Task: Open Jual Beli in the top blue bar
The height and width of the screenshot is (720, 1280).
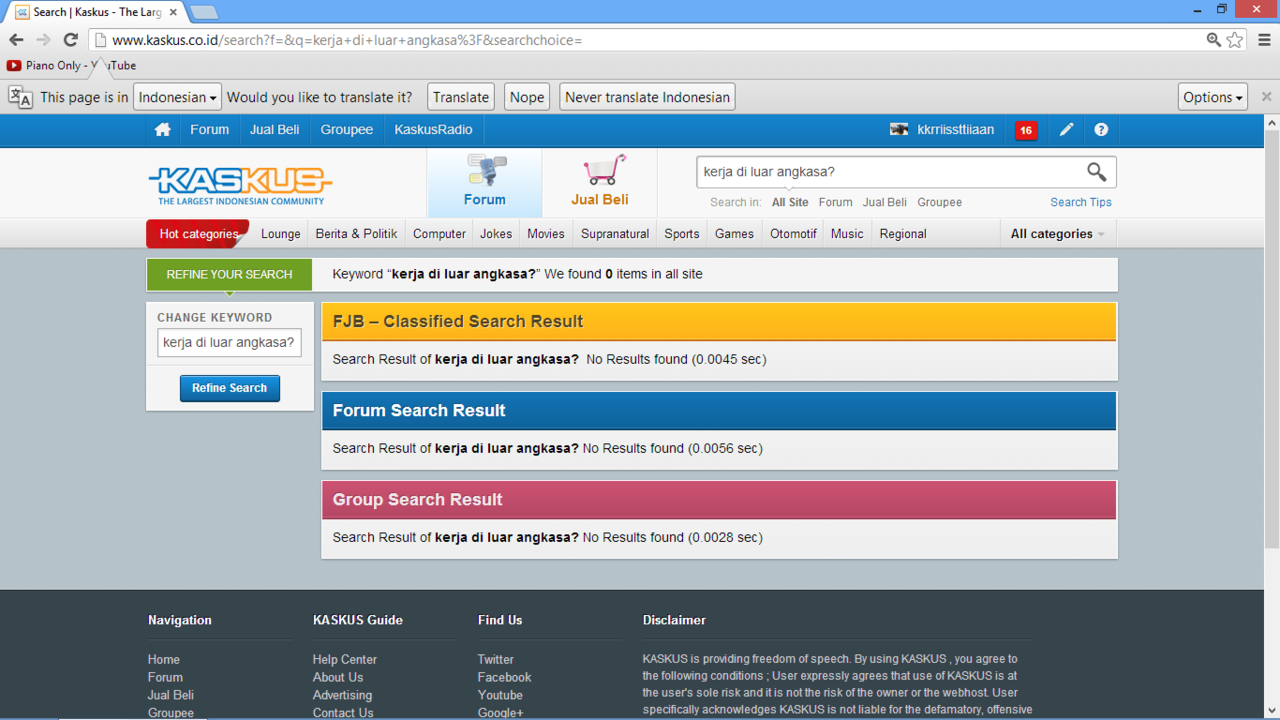Action: [274, 129]
